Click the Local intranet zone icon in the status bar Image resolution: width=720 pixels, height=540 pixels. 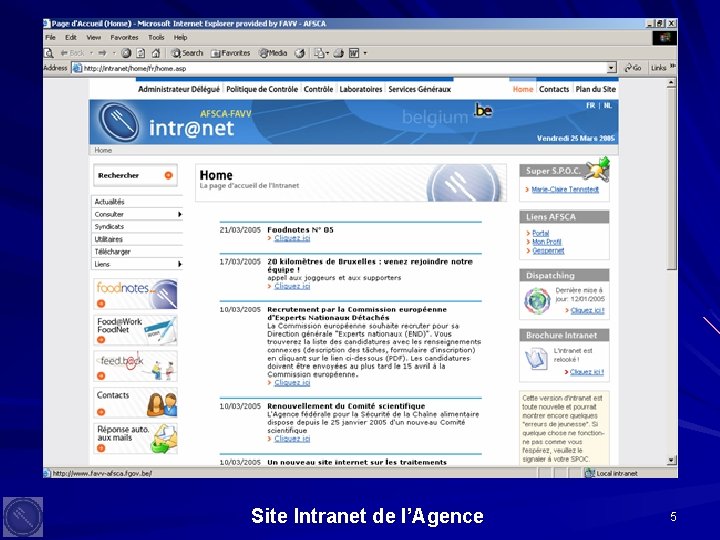pos(590,472)
